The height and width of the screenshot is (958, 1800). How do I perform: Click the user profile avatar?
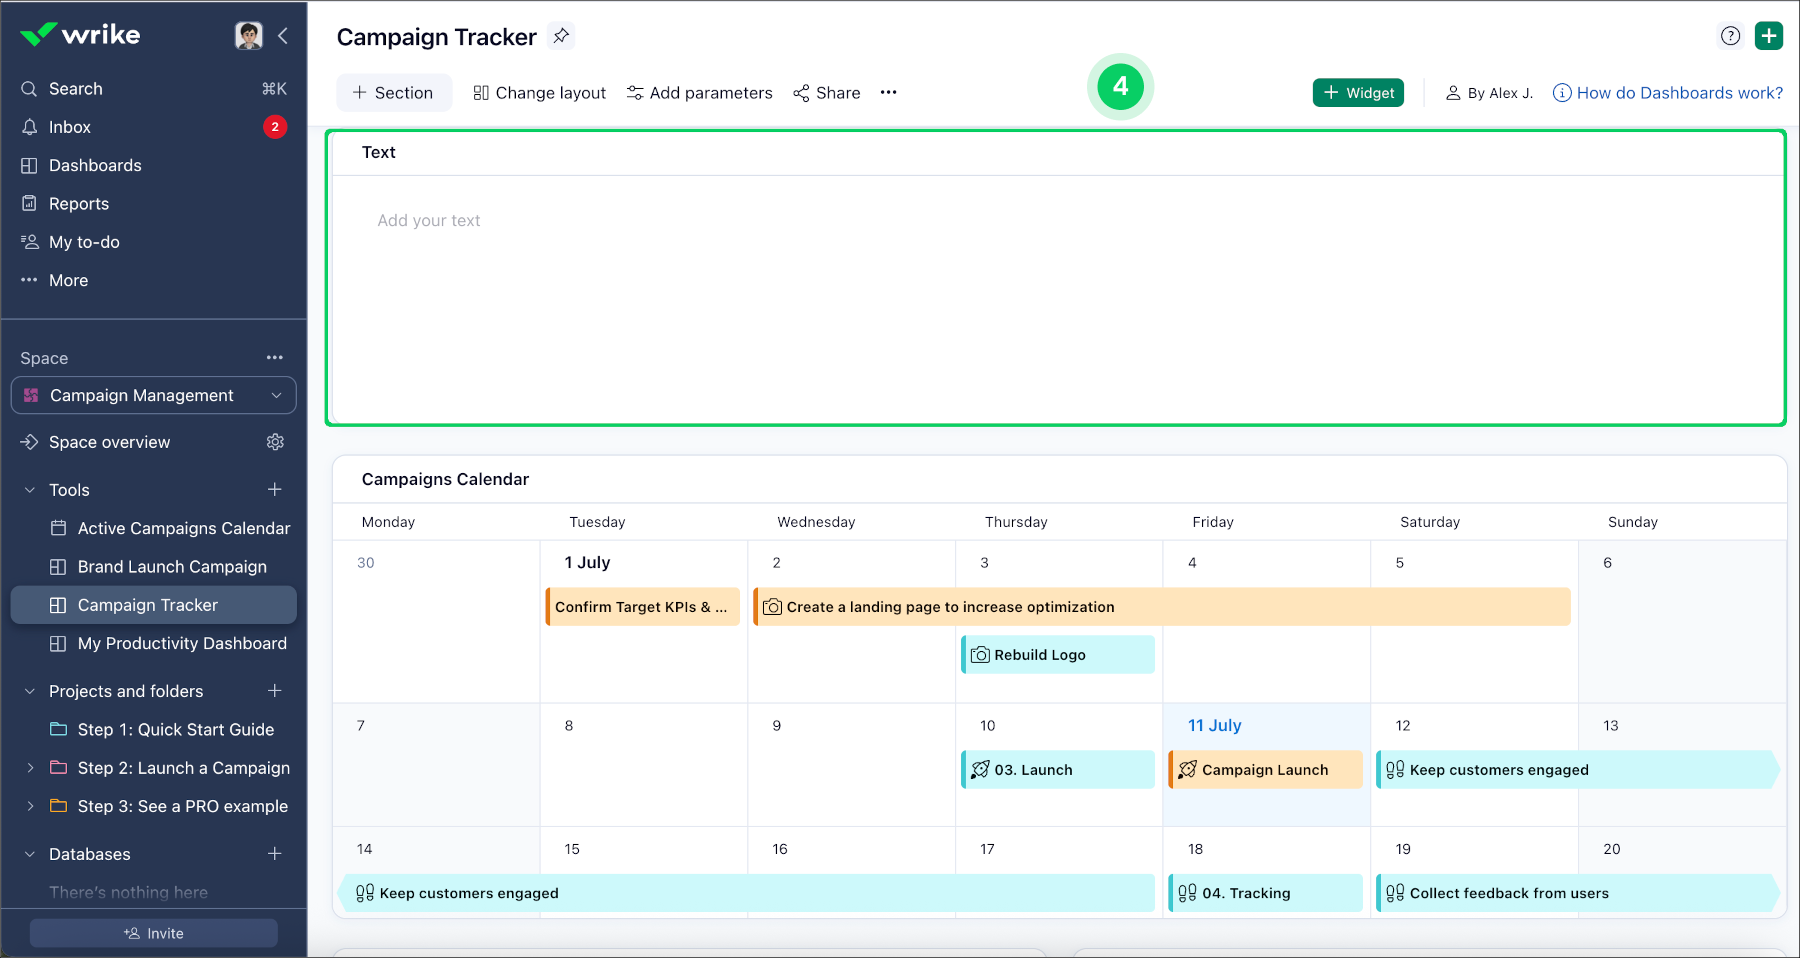[248, 36]
